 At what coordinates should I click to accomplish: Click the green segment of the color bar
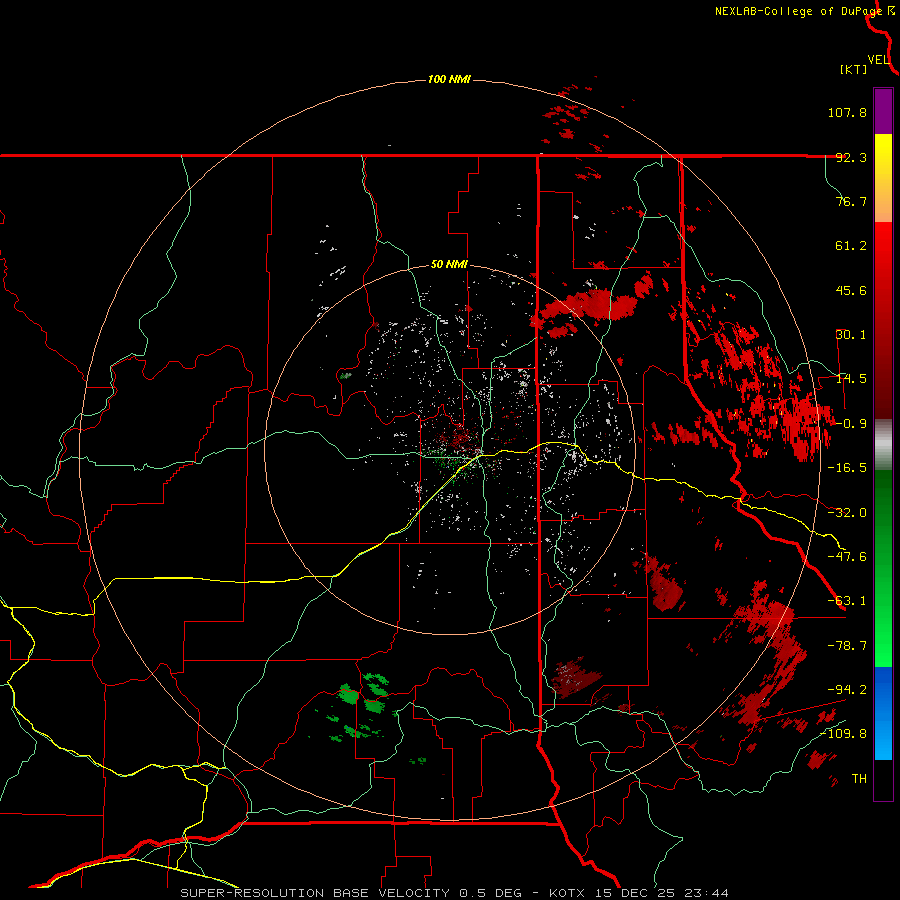tap(883, 568)
